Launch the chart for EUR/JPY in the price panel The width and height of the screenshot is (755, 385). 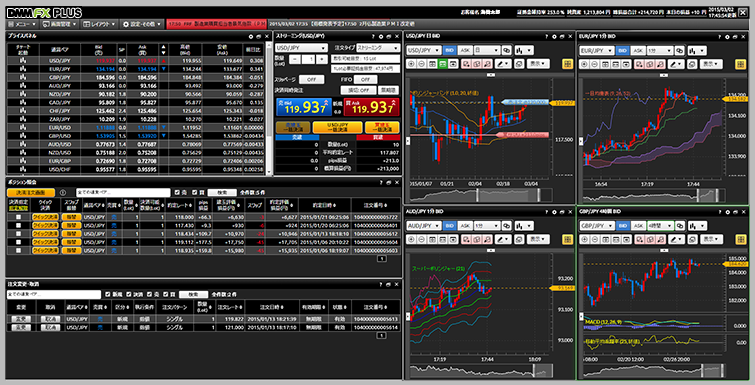[x=22, y=69]
